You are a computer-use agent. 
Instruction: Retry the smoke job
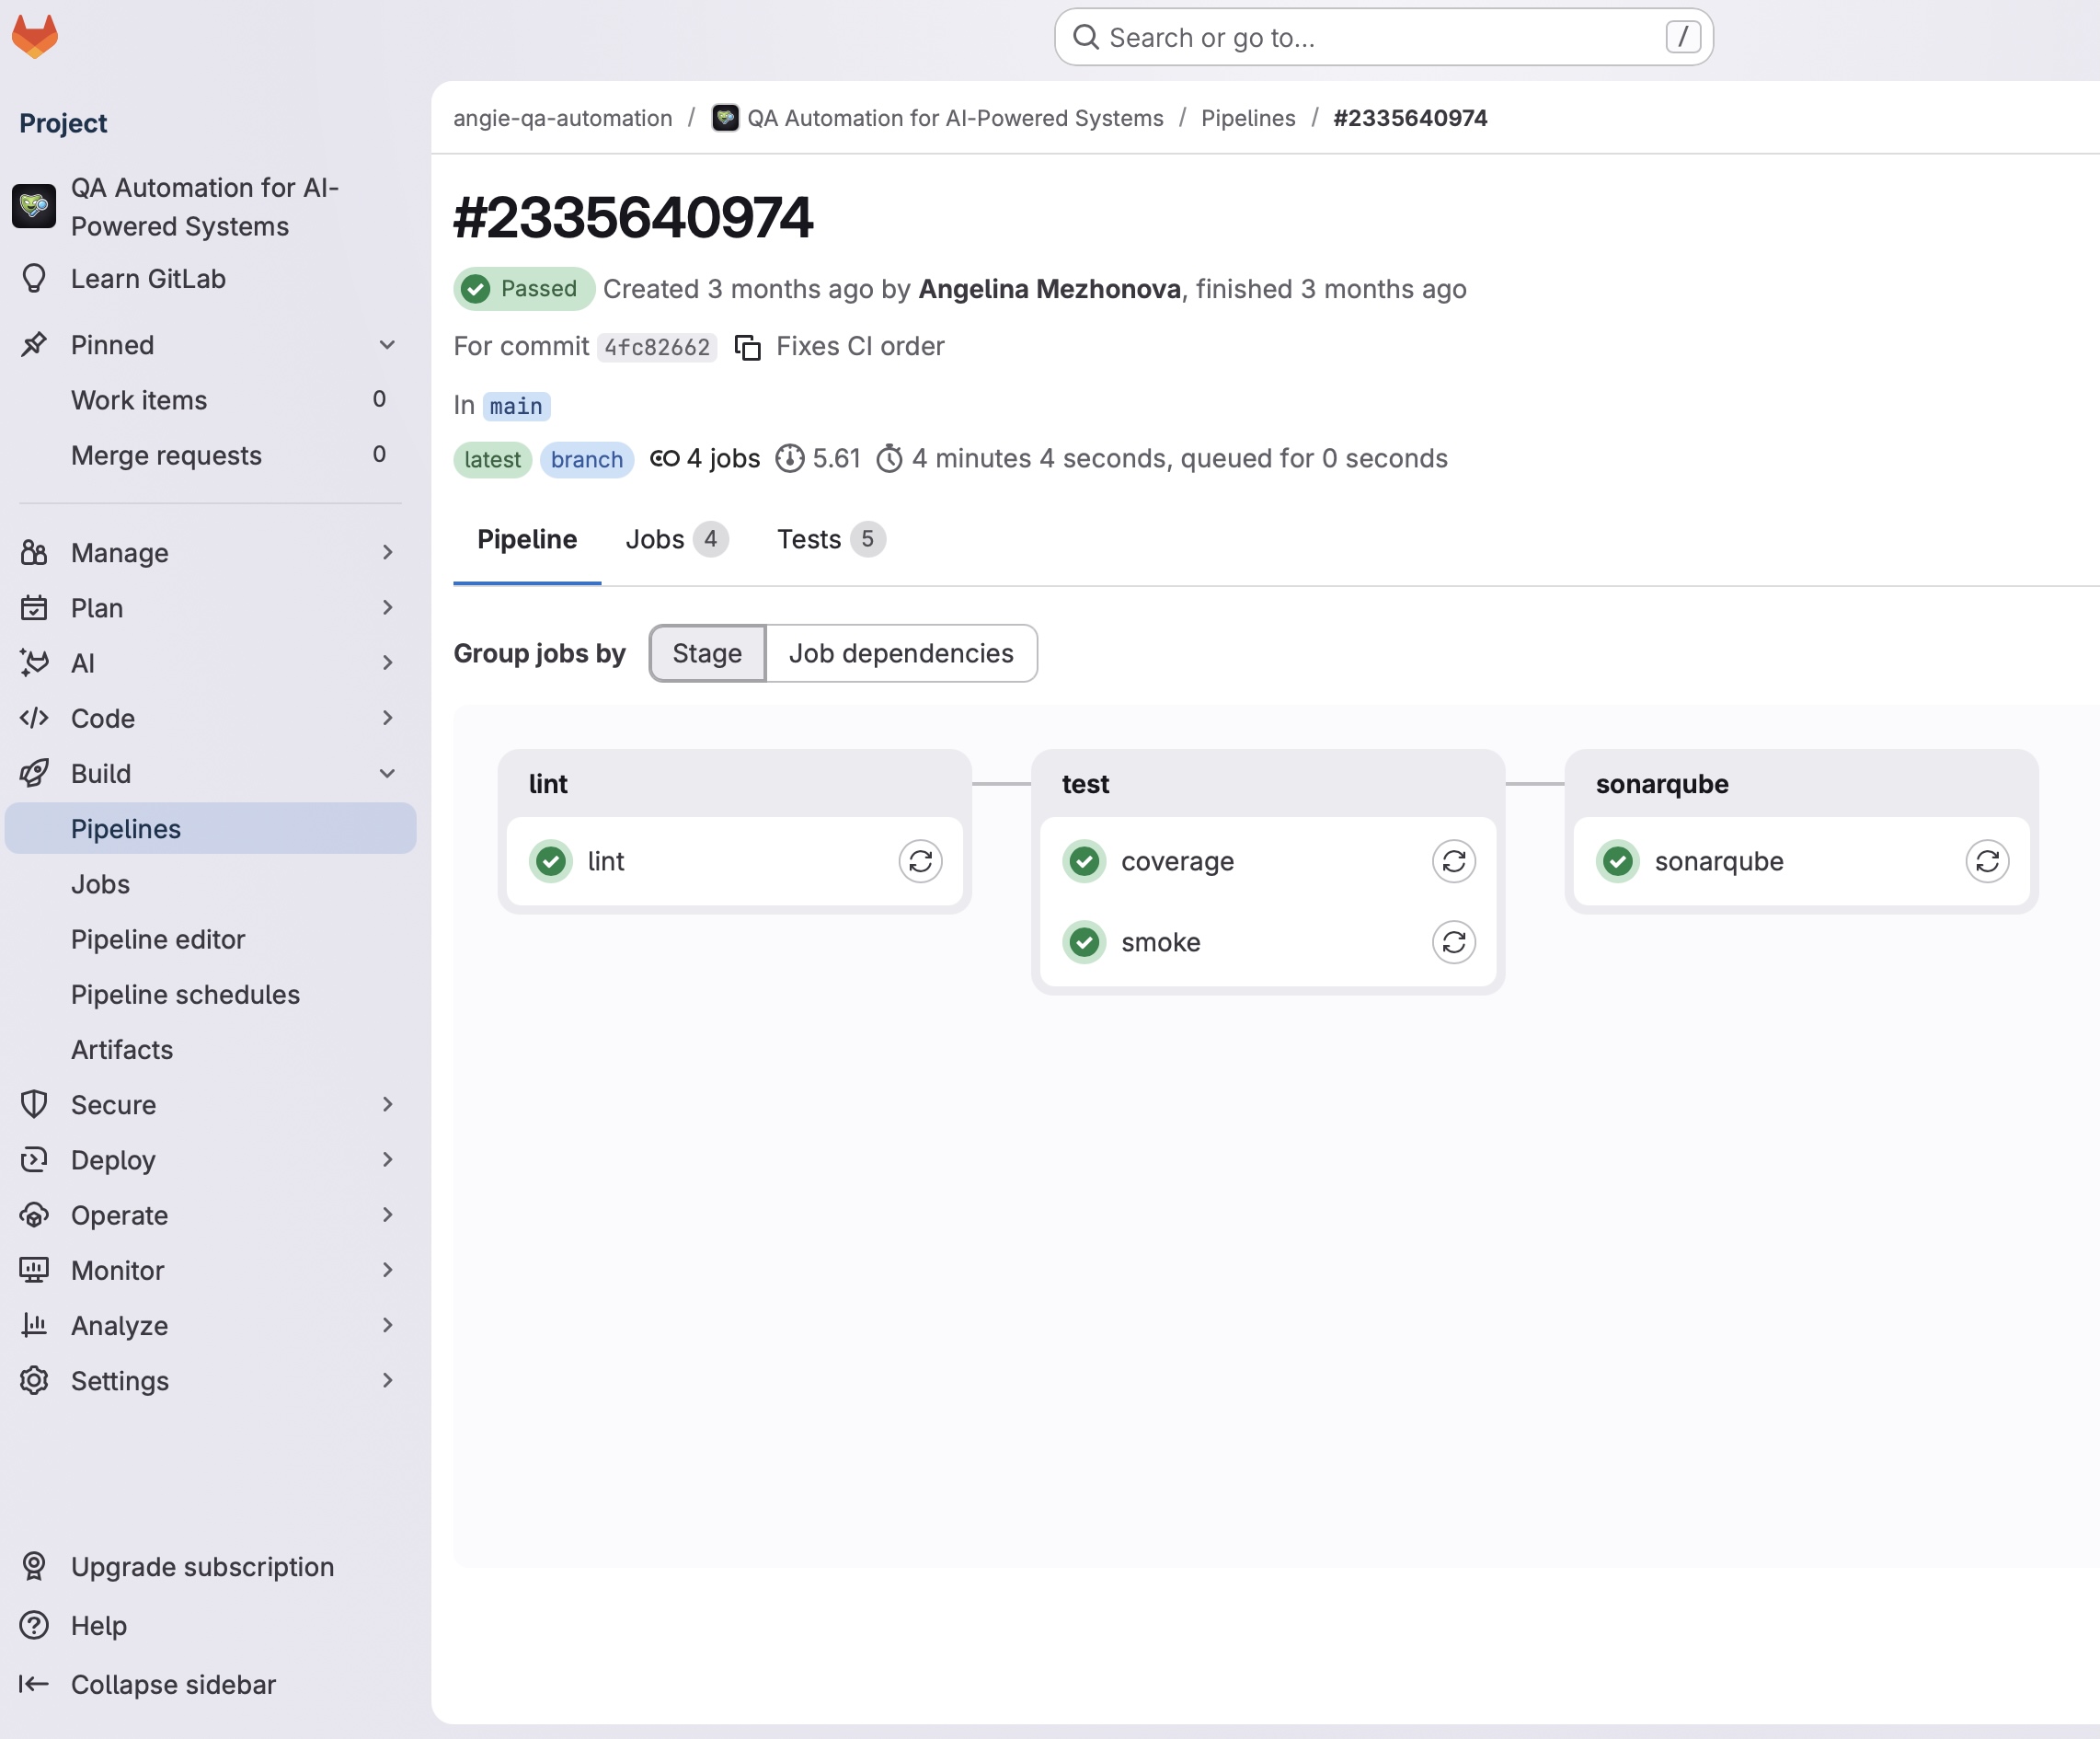point(1454,942)
